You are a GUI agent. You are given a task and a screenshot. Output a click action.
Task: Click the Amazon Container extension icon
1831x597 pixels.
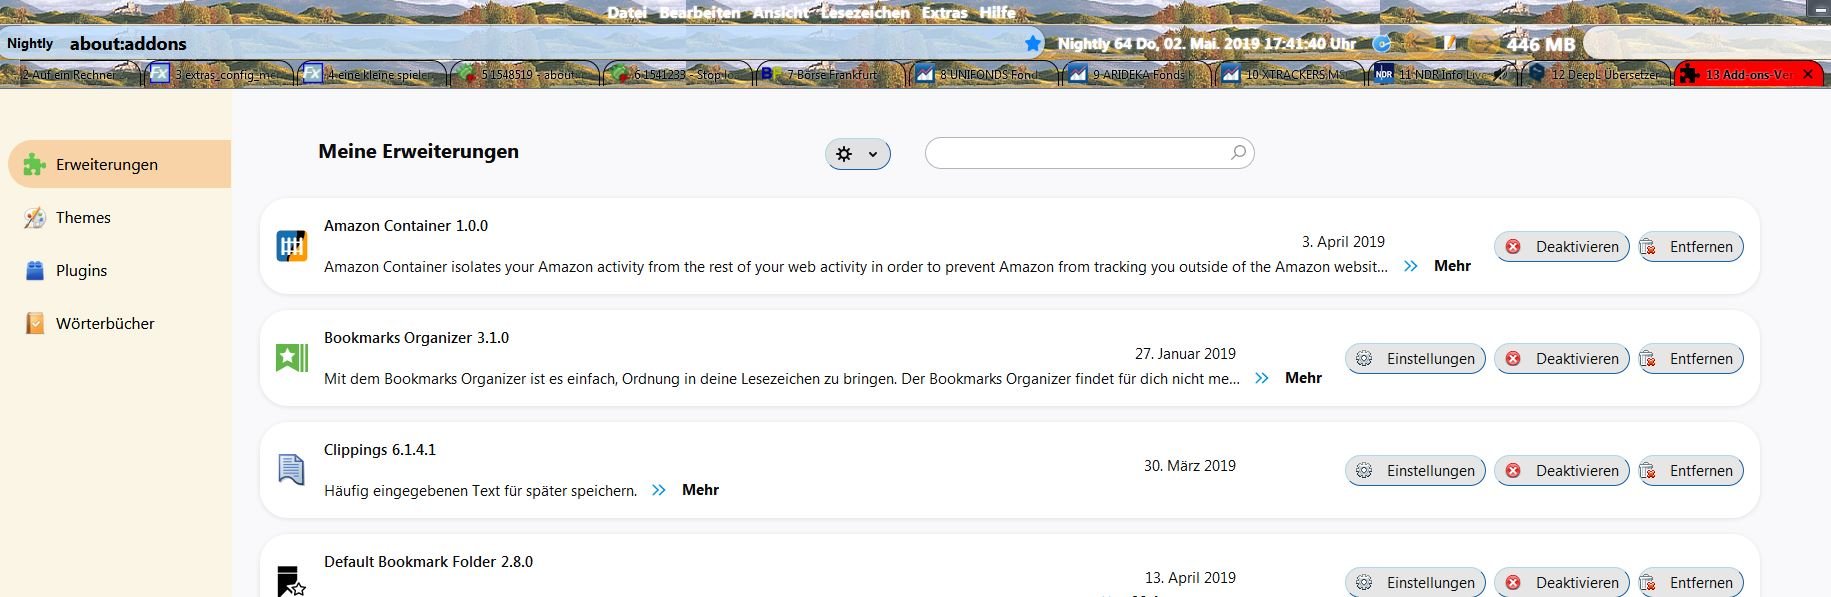click(x=291, y=246)
